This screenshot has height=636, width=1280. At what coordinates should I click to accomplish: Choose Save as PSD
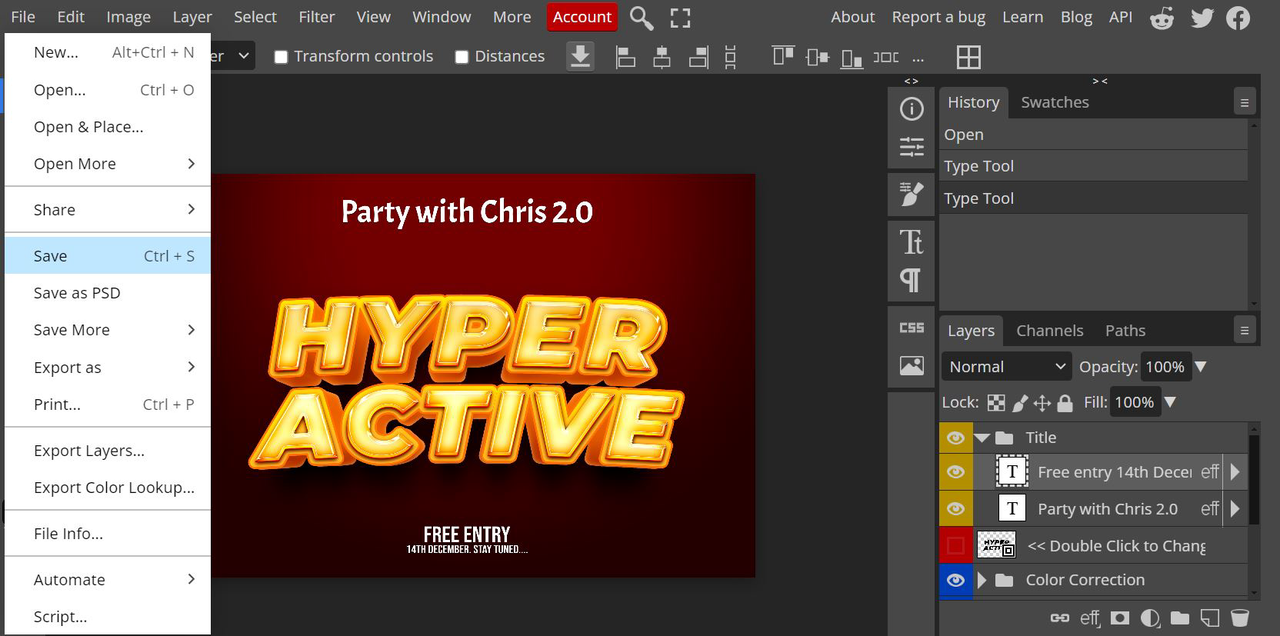pyautogui.click(x=108, y=293)
